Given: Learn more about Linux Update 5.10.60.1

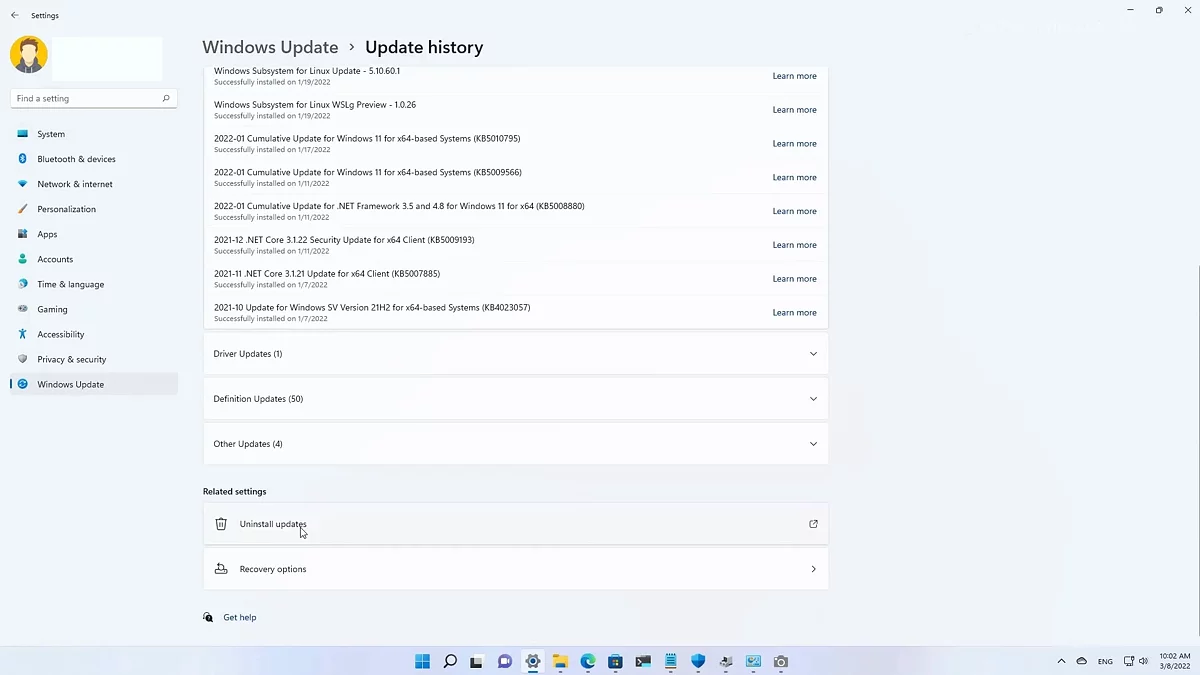Looking at the screenshot, I should click(x=794, y=76).
